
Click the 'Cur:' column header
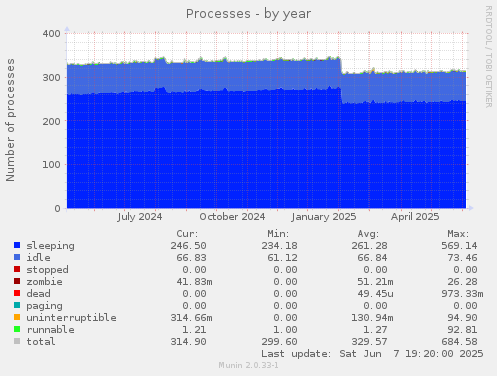point(187,234)
